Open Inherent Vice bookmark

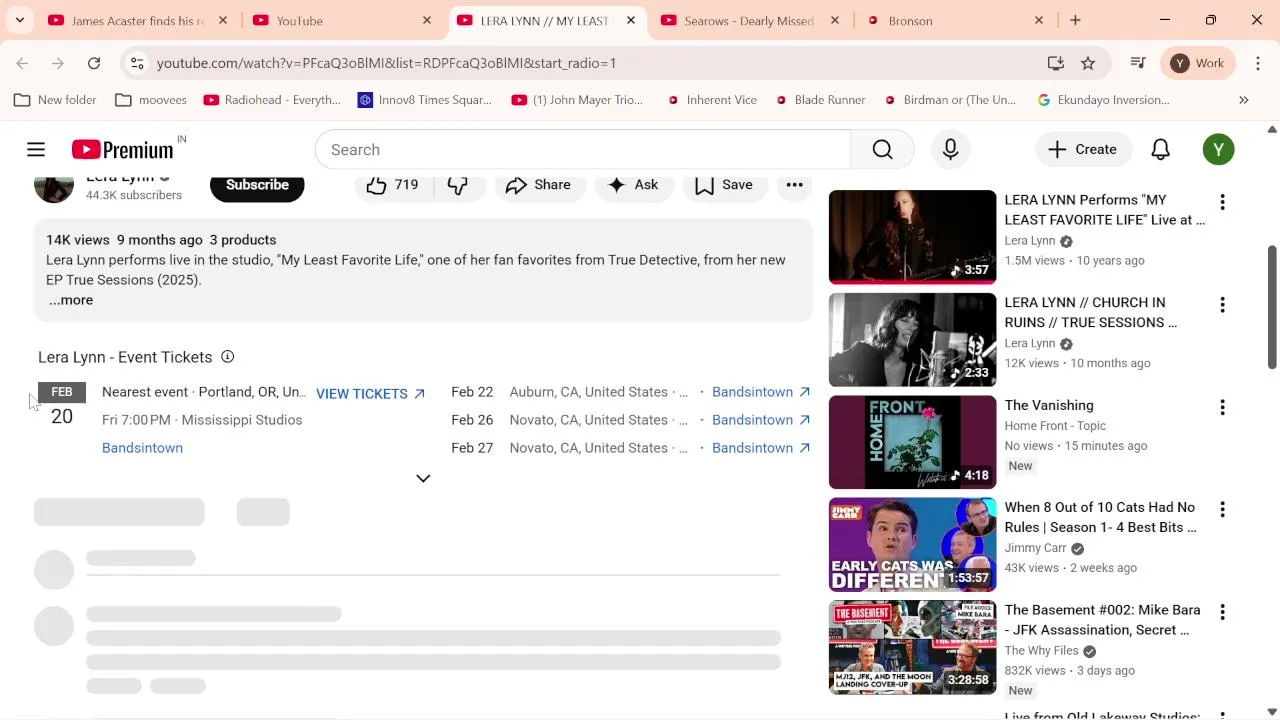click(x=712, y=100)
